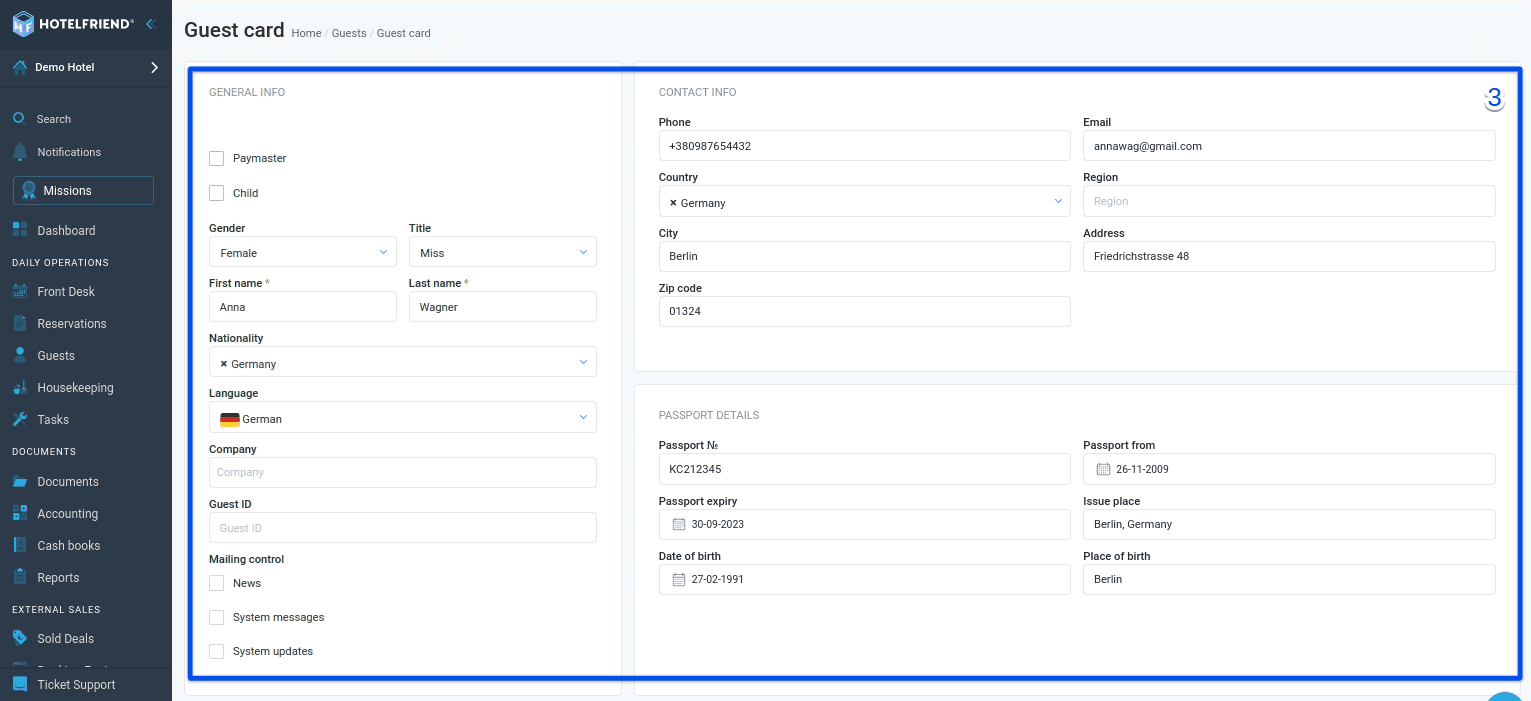This screenshot has height=701, width=1531.
Task: Click the Missions button
Action: tap(83, 190)
